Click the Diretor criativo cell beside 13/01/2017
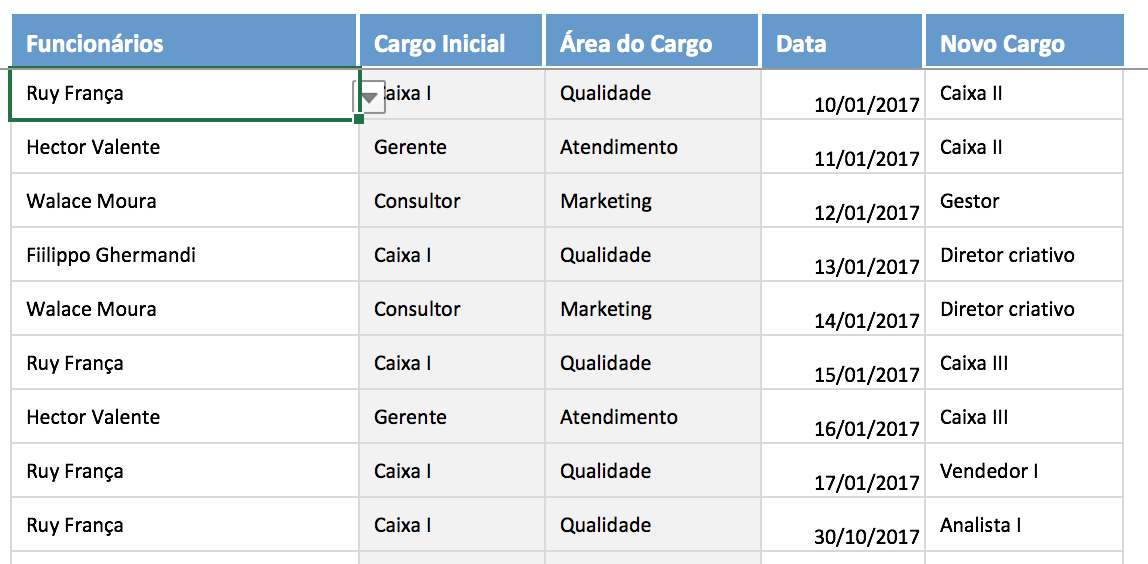The height and width of the screenshot is (564, 1148). tap(1023, 256)
